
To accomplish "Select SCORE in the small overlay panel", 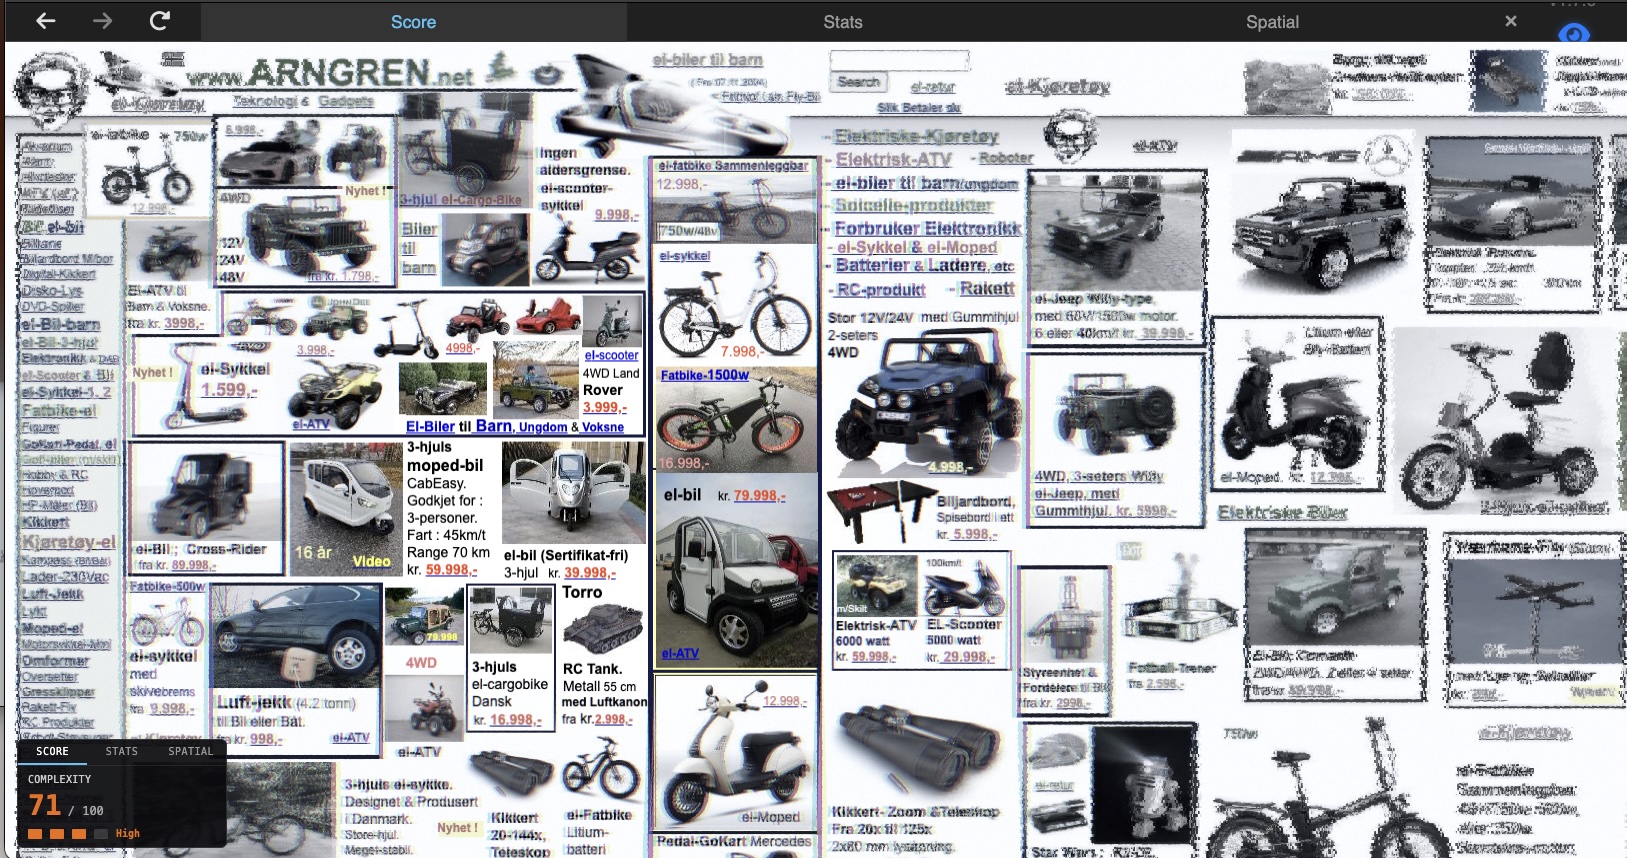I will pyautogui.click(x=52, y=751).
